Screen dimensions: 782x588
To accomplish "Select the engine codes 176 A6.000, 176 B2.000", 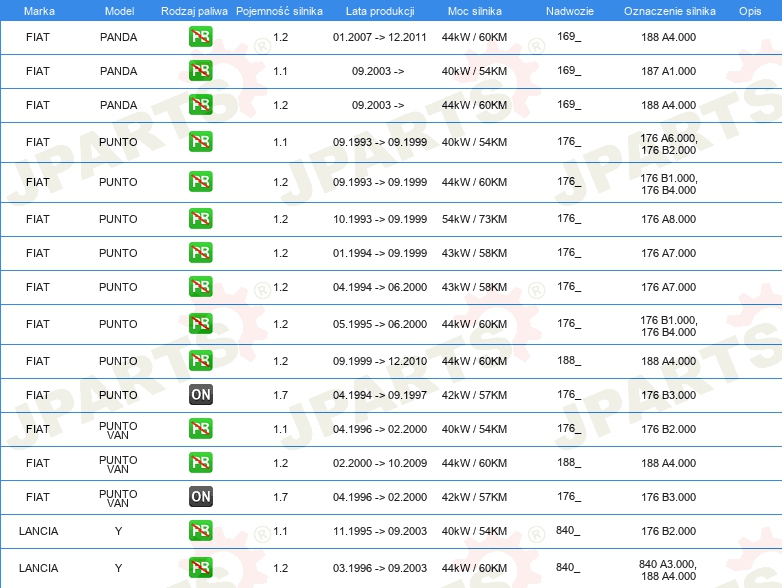I will coord(668,144).
